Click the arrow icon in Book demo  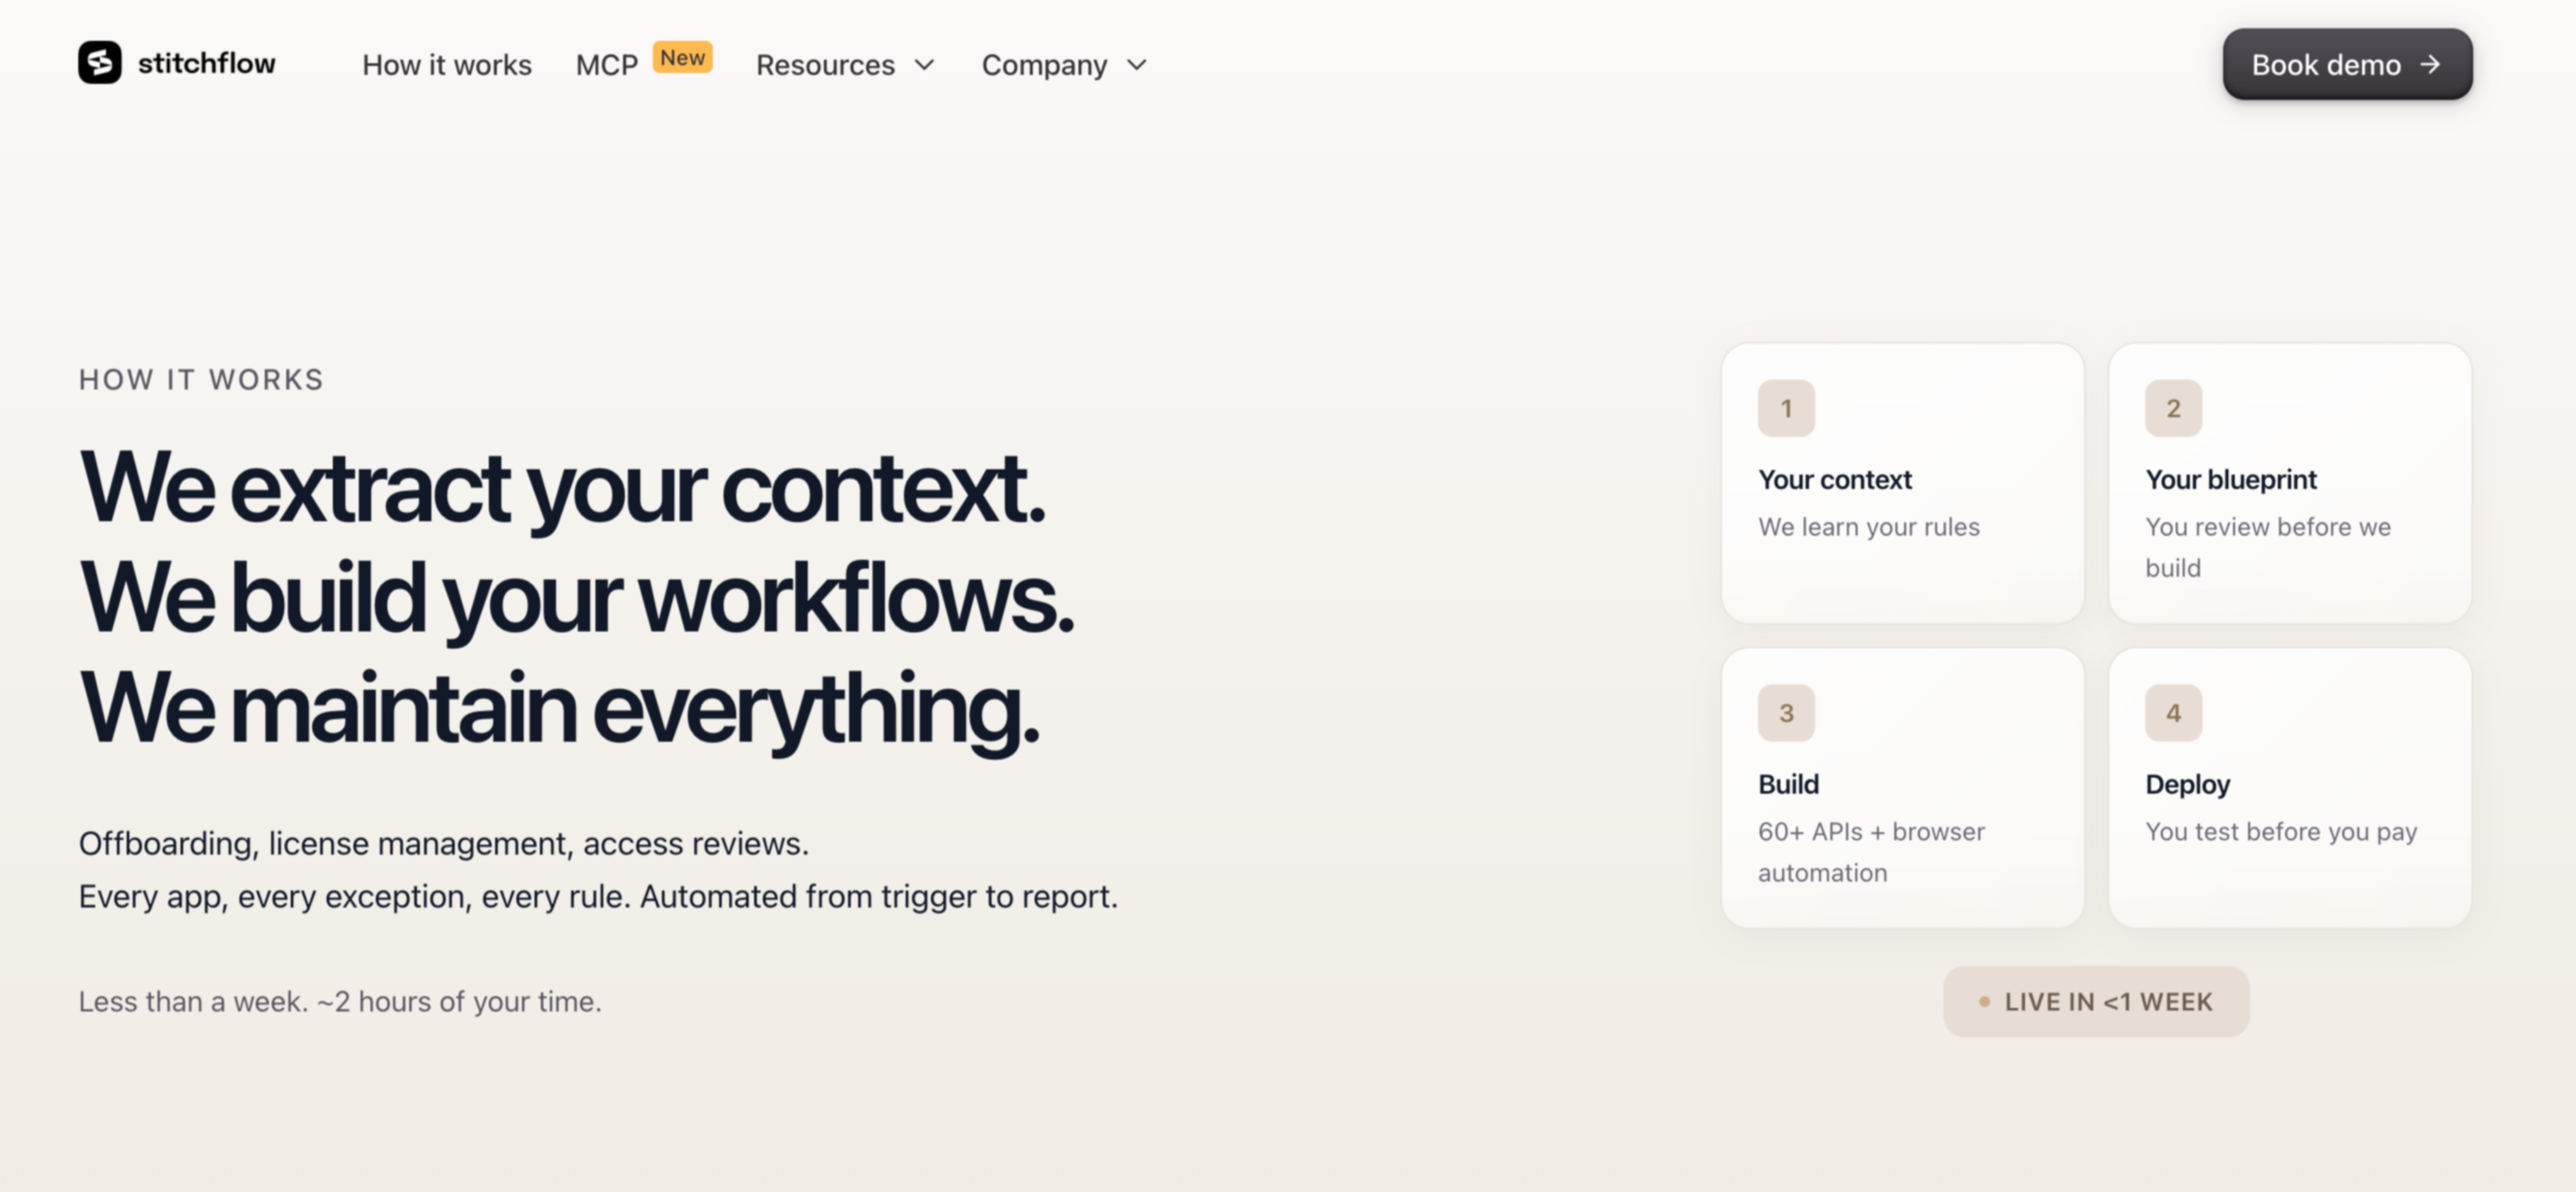point(2430,65)
